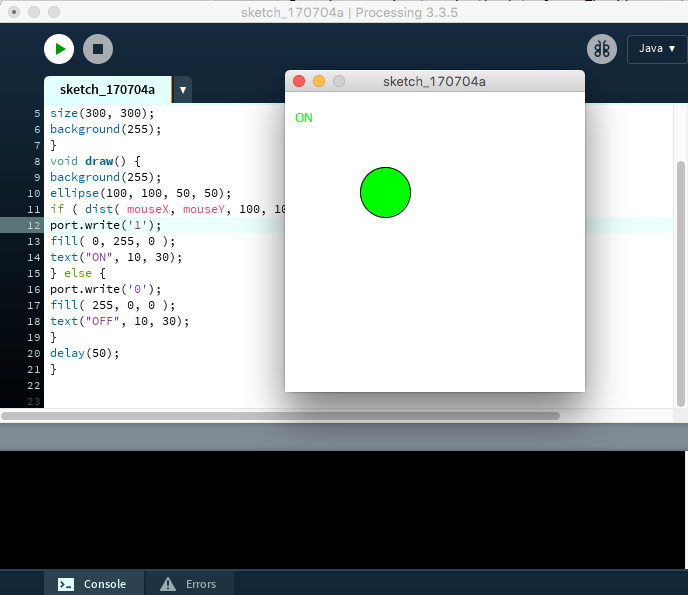
Task: Click the fill( 255, 0, 0 ) line
Action: pyautogui.click(x=112, y=305)
